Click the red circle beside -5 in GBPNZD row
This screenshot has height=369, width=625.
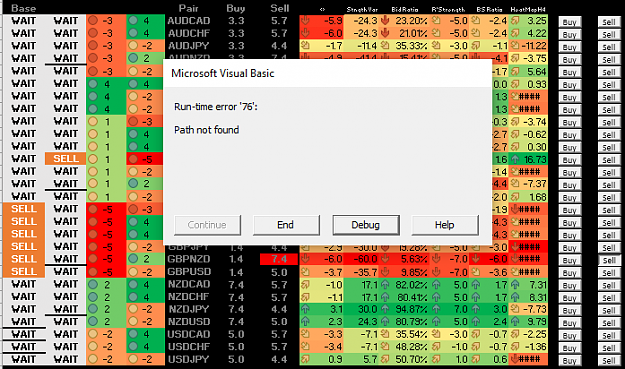[x=93, y=259]
